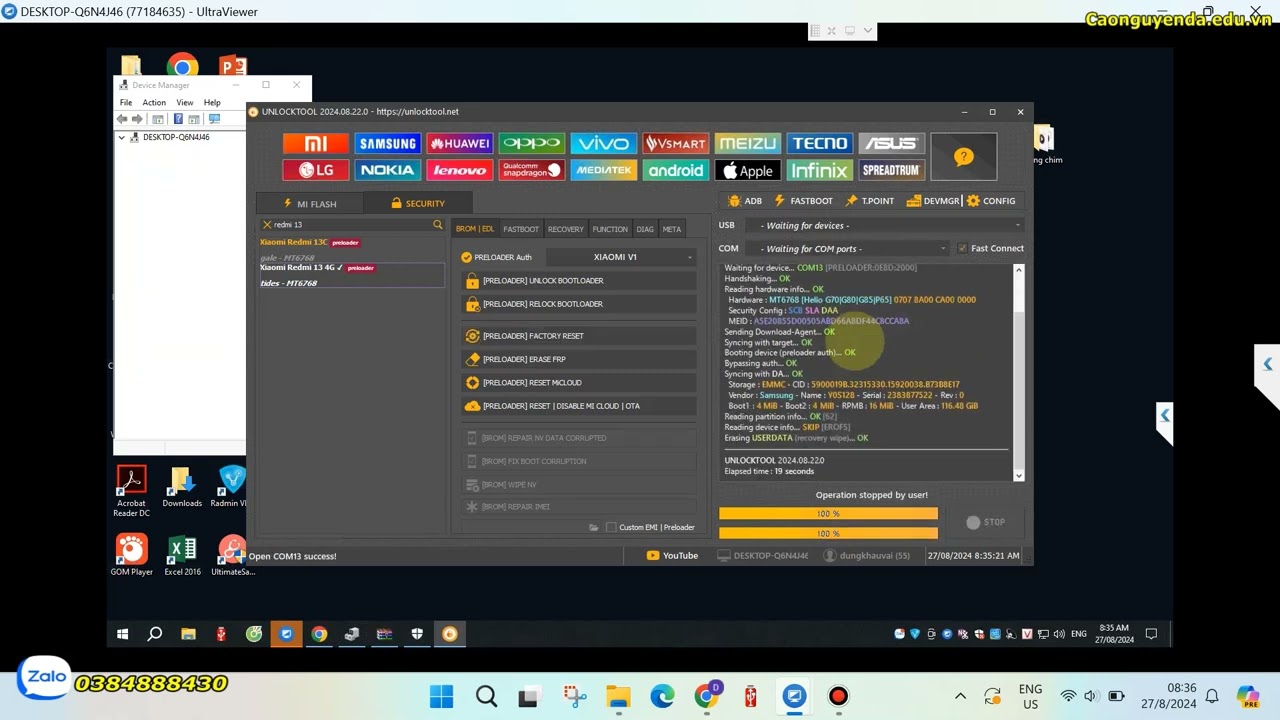Open the File menu in Device Manager
Screen dimensions: 1280x720
[x=126, y=102]
